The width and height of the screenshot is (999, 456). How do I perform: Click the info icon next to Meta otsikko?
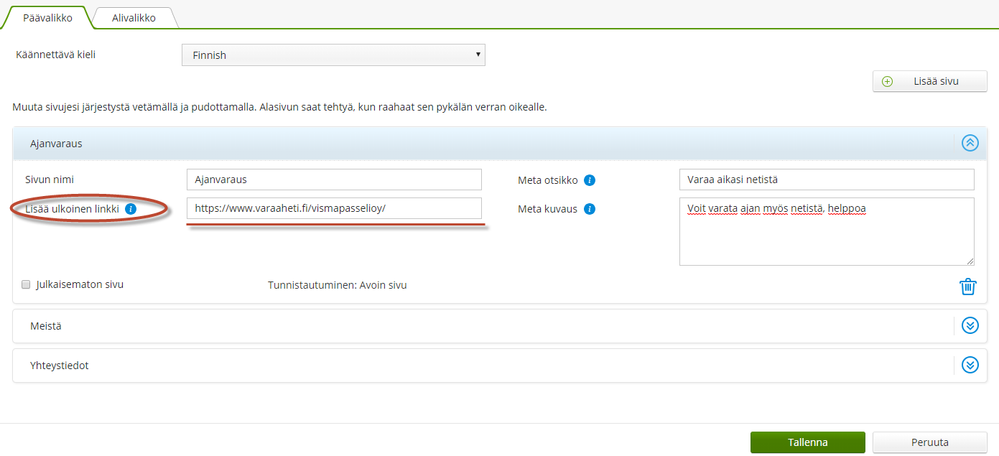[x=589, y=180]
